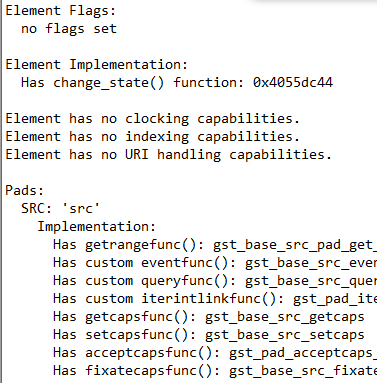Click the indented 'Implementation:' label under SRC
The height and width of the screenshot is (383, 377).
[x=96, y=227]
